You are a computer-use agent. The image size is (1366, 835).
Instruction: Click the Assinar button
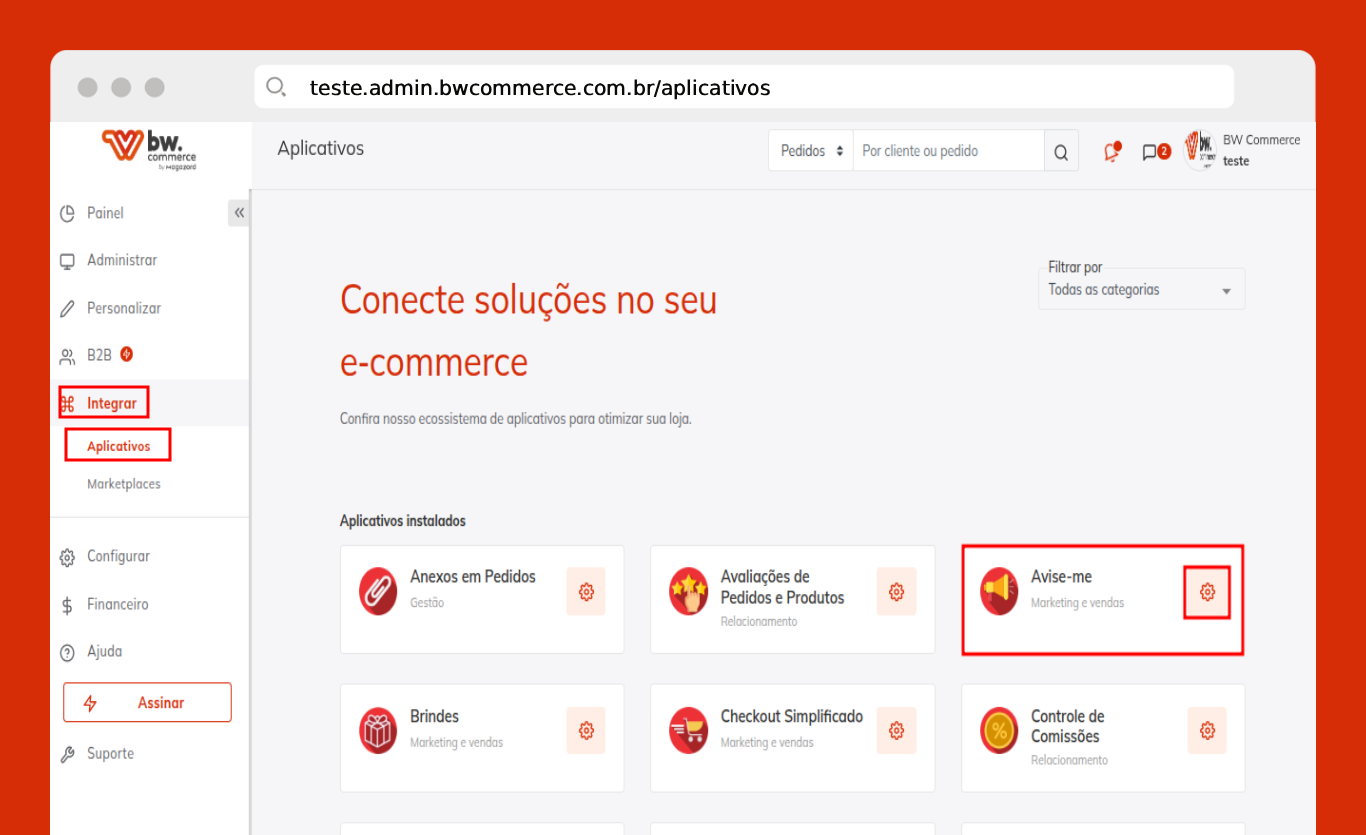[147, 702]
